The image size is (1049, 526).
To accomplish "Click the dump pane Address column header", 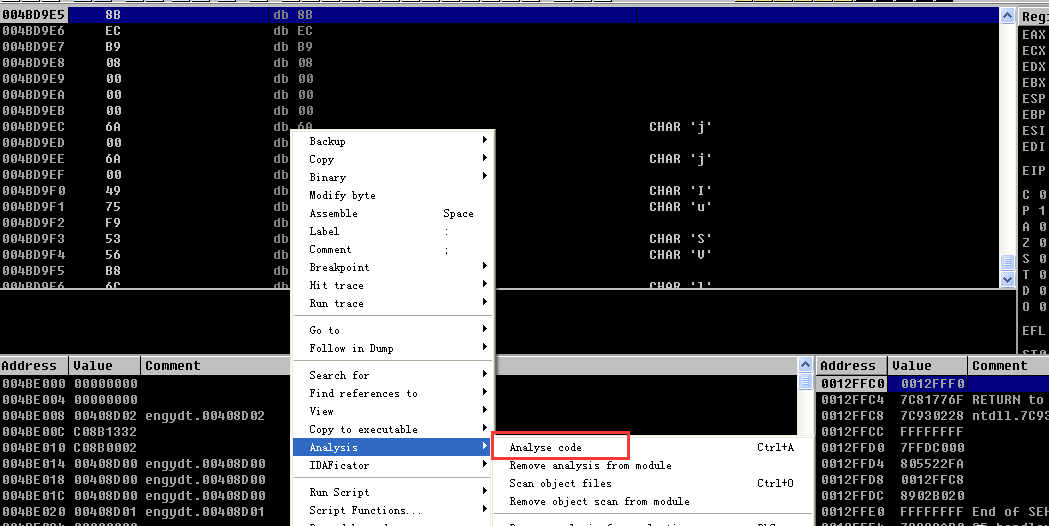I will click(x=32, y=366).
